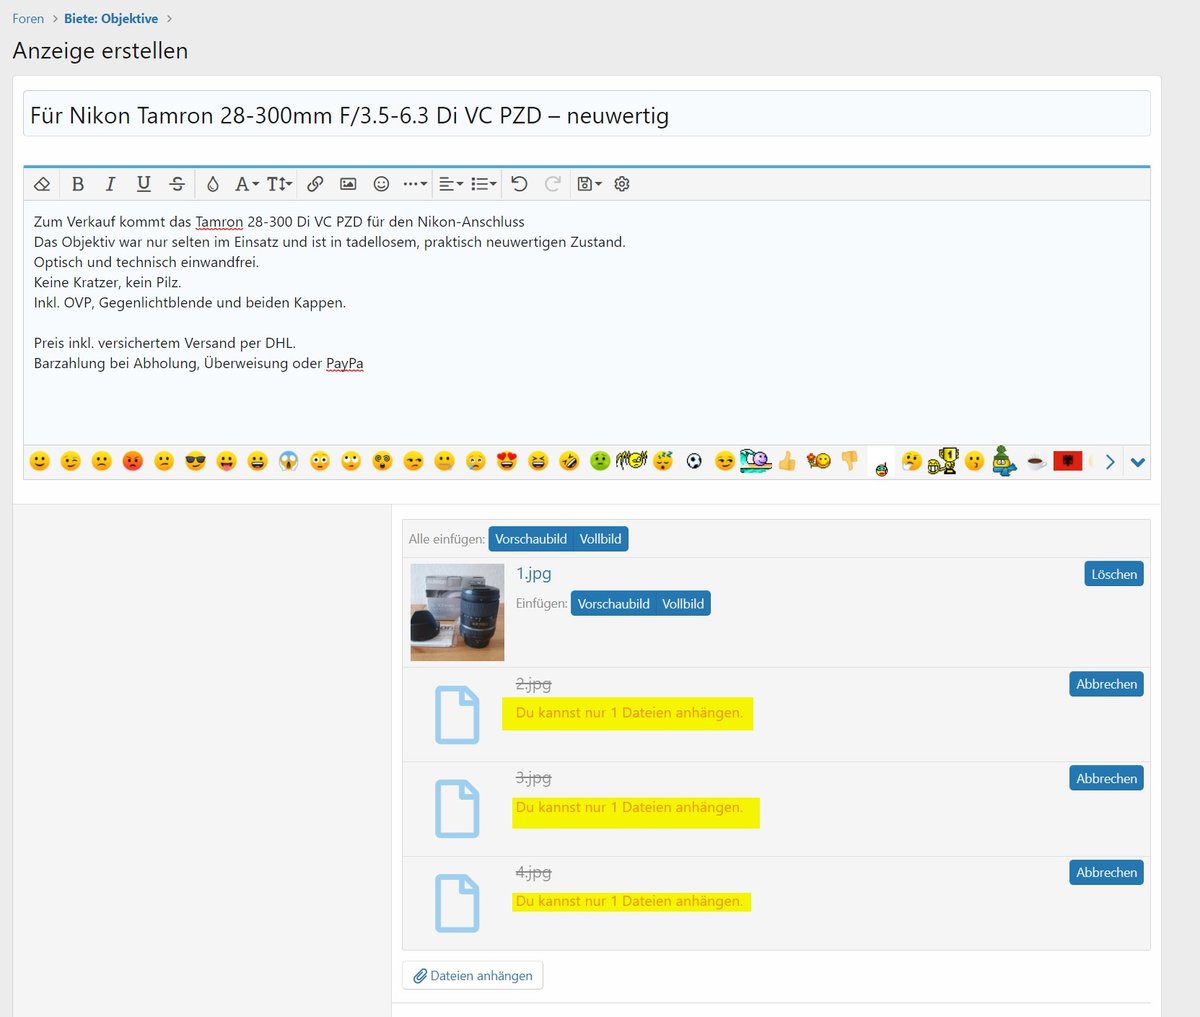Expand smilies panel with down chevron

(1137, 462)
